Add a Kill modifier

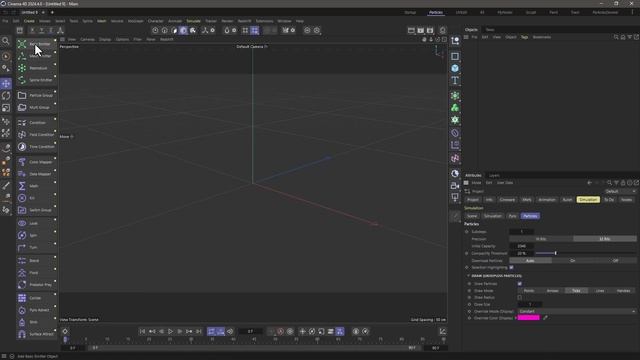(36, 198)
